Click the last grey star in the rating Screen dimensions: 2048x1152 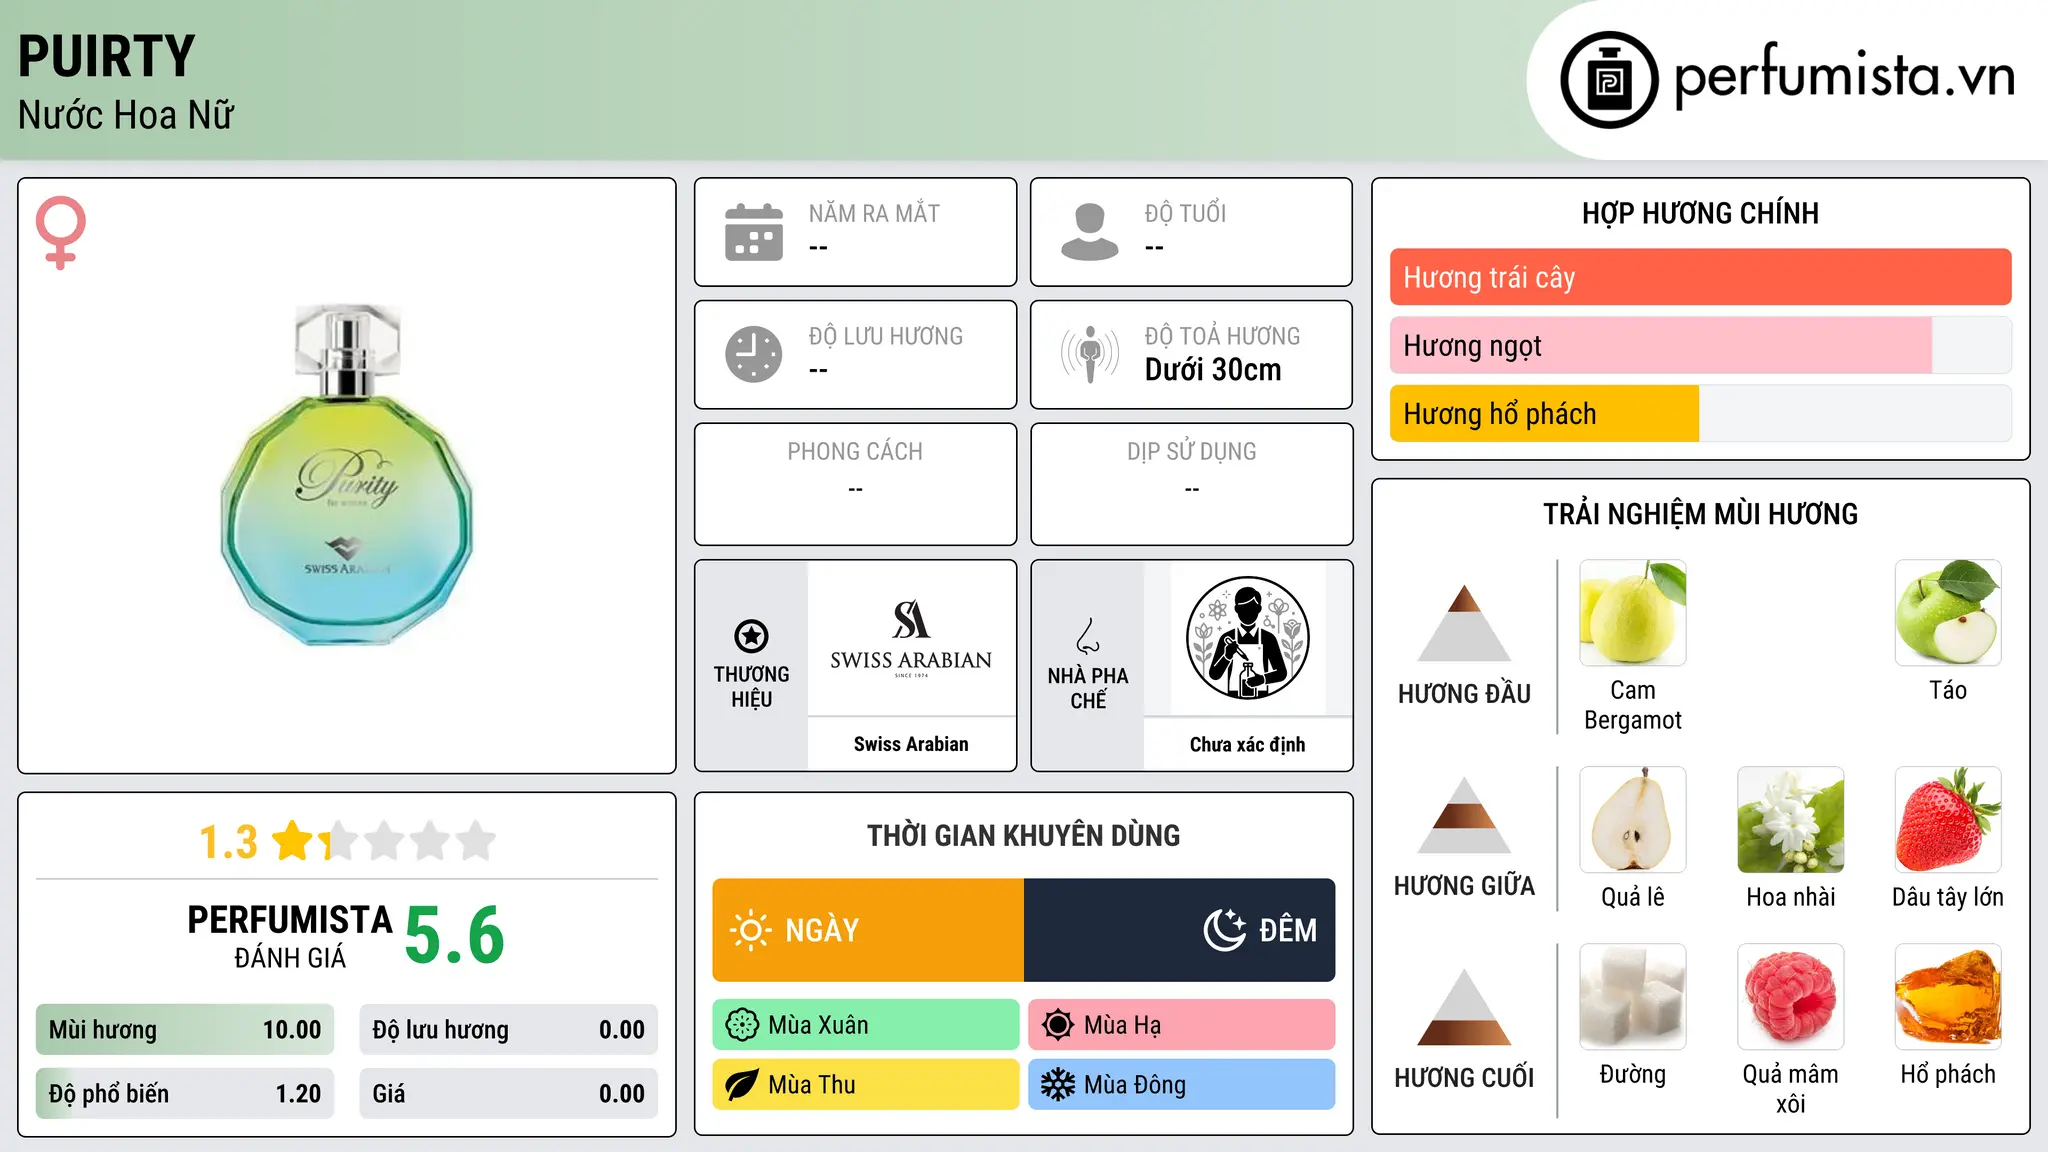(476, 841)
